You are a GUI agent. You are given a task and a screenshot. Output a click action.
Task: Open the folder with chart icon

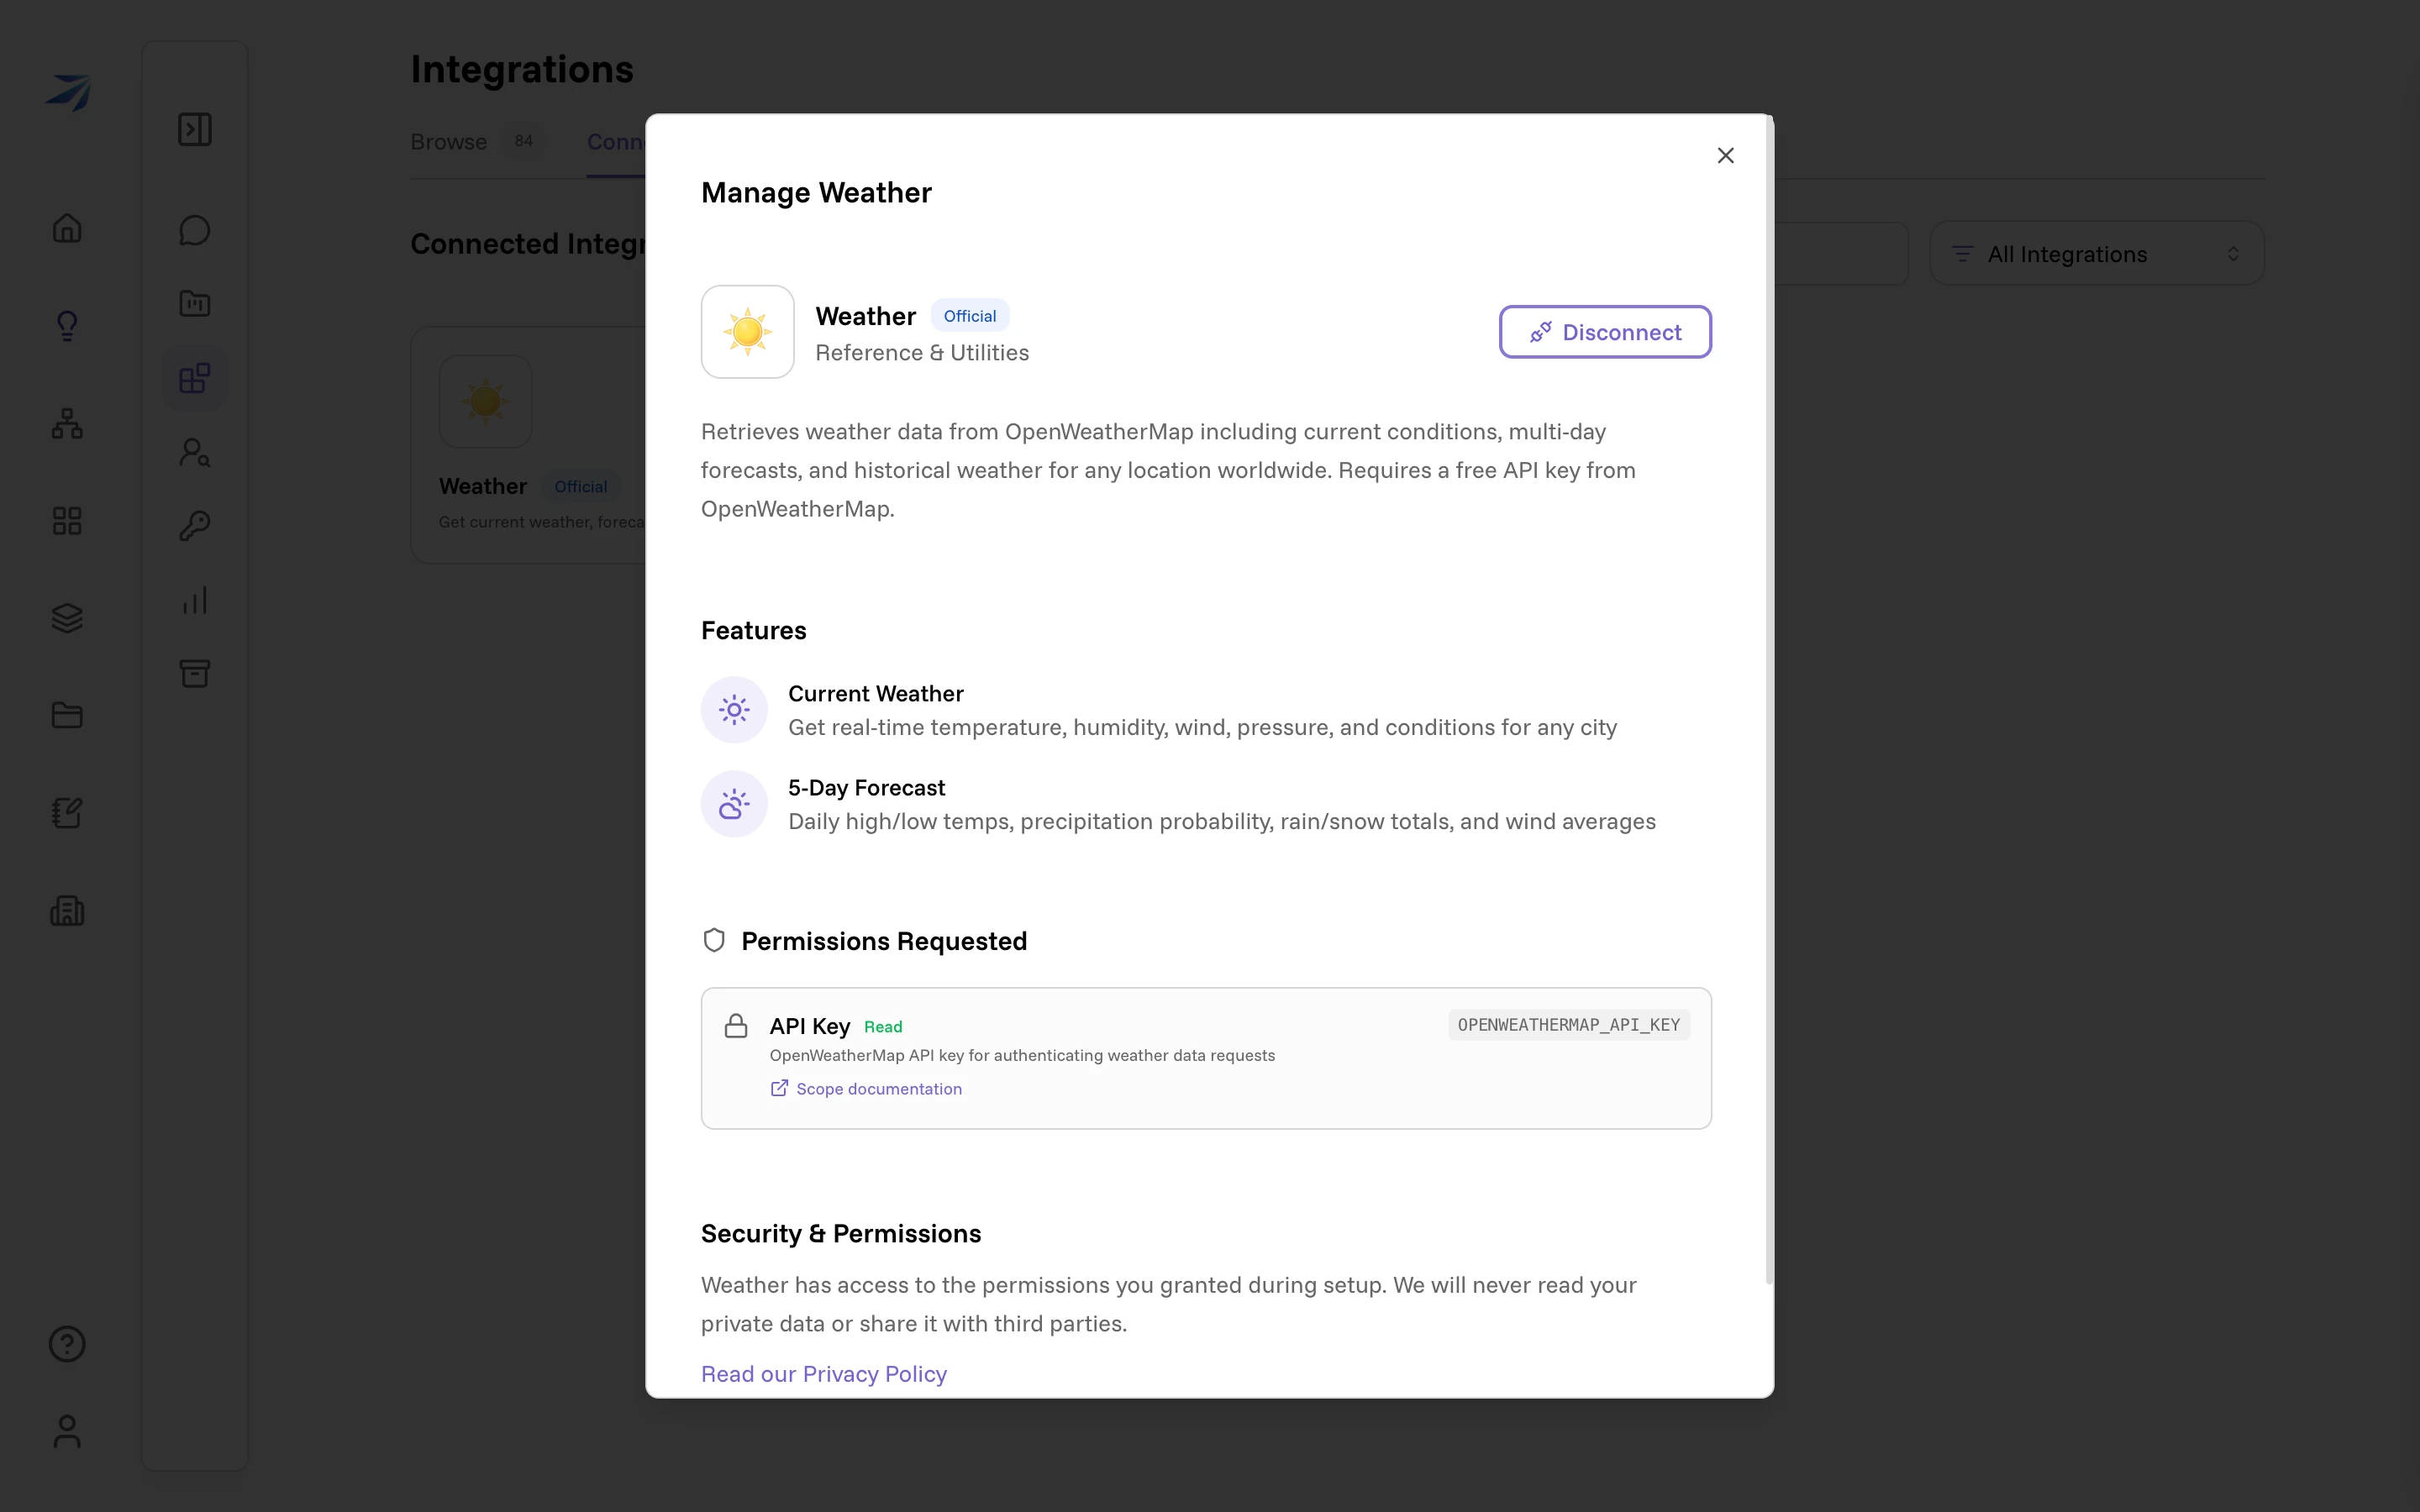195,303
